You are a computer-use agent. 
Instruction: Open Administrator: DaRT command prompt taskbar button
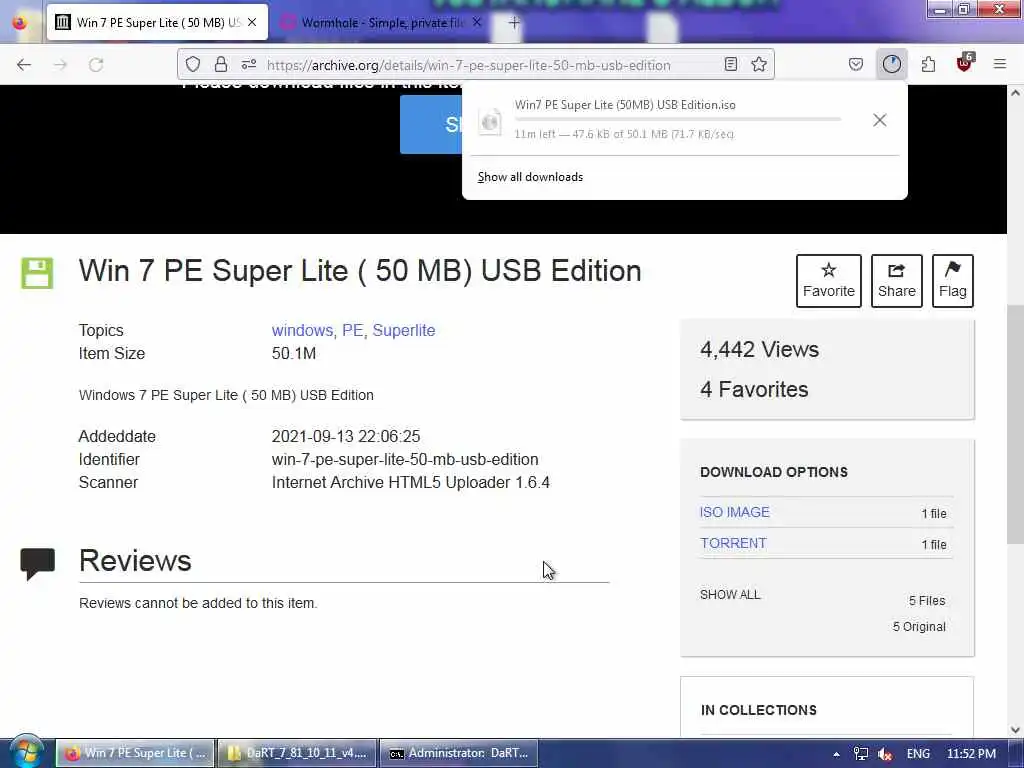tap(459, 753)
